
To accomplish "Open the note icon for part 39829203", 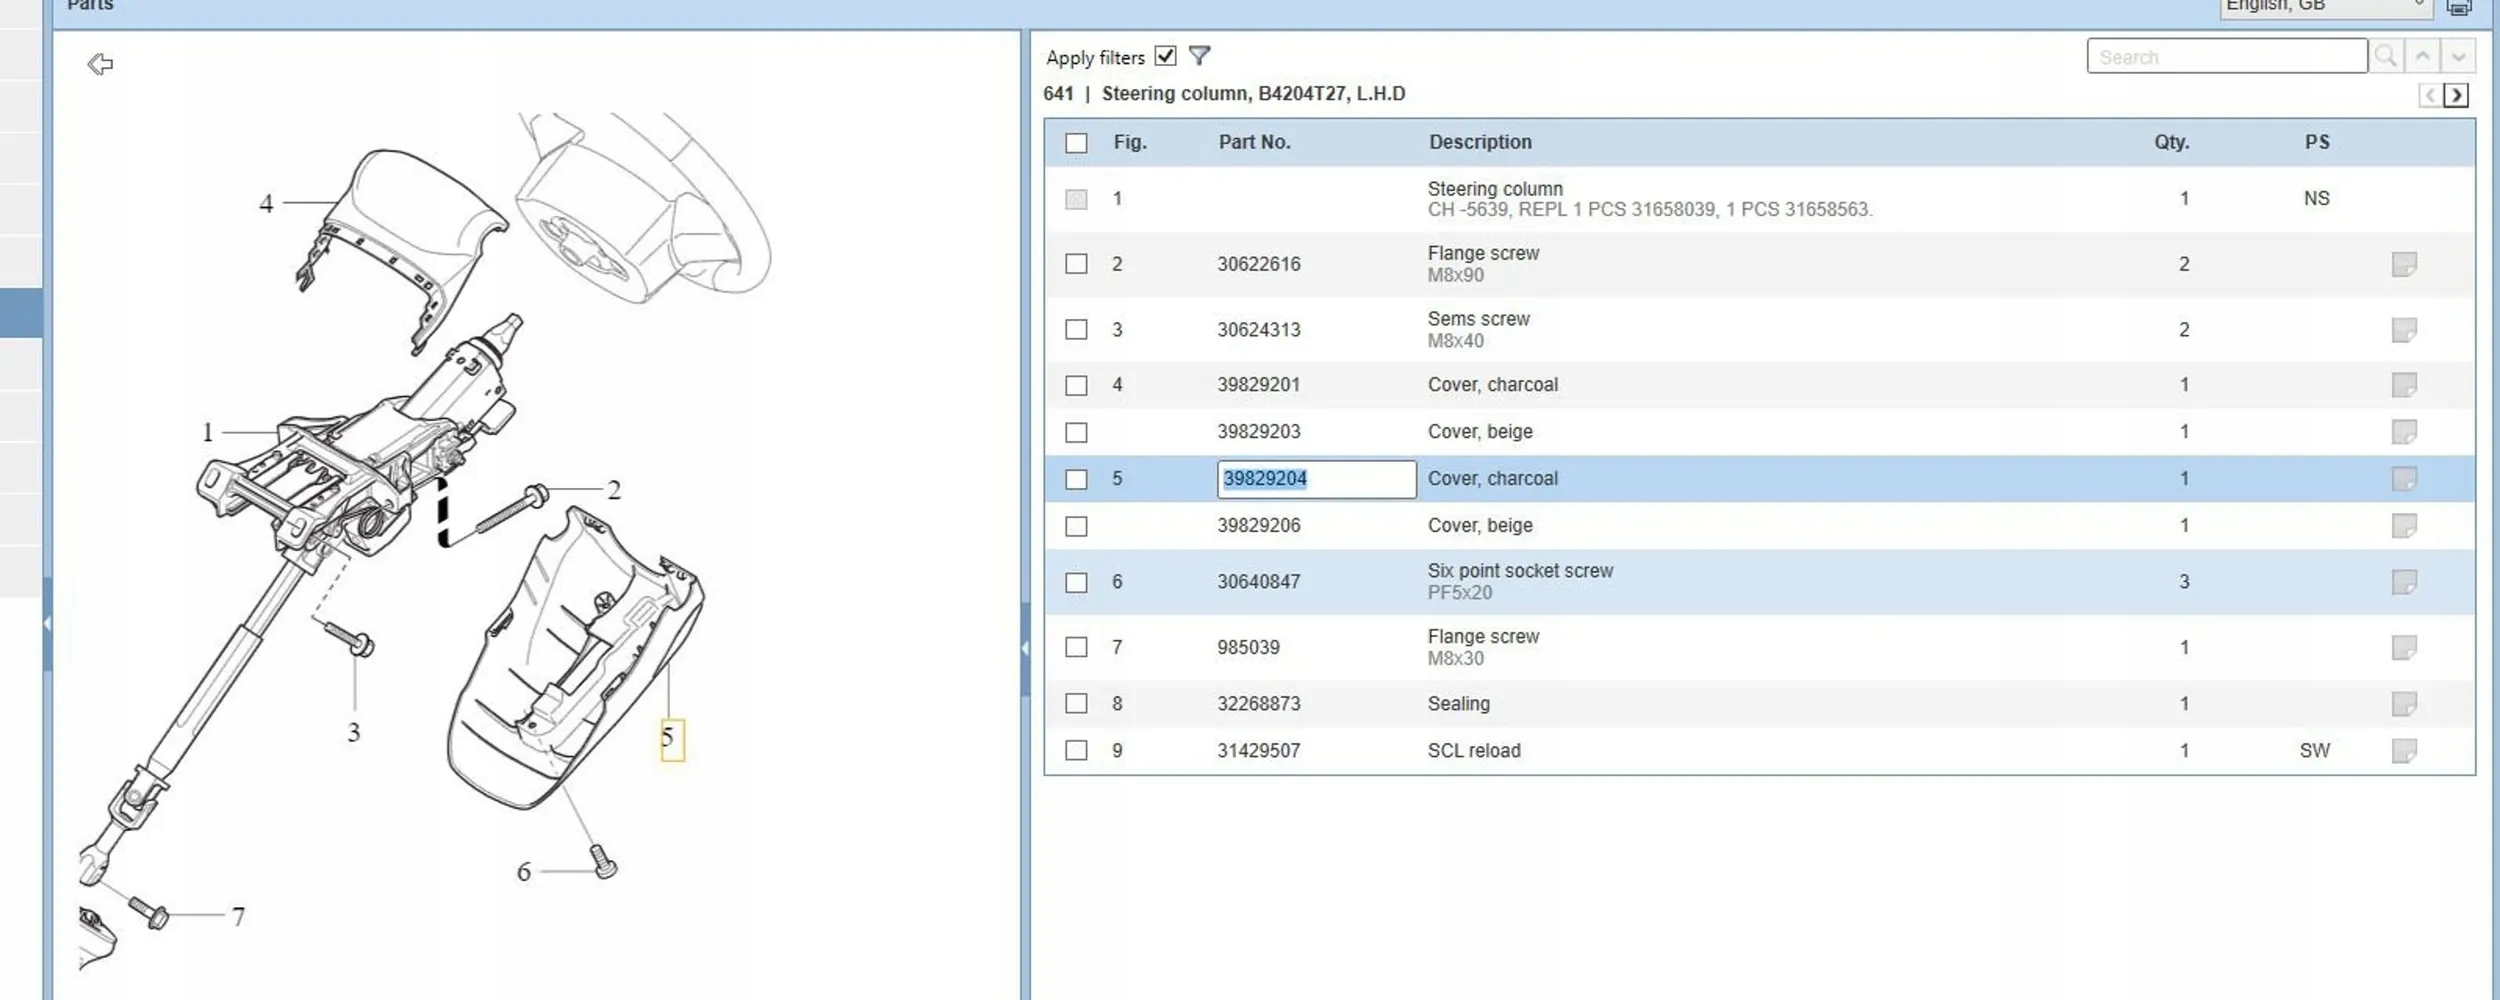I will pos(2404,432).
